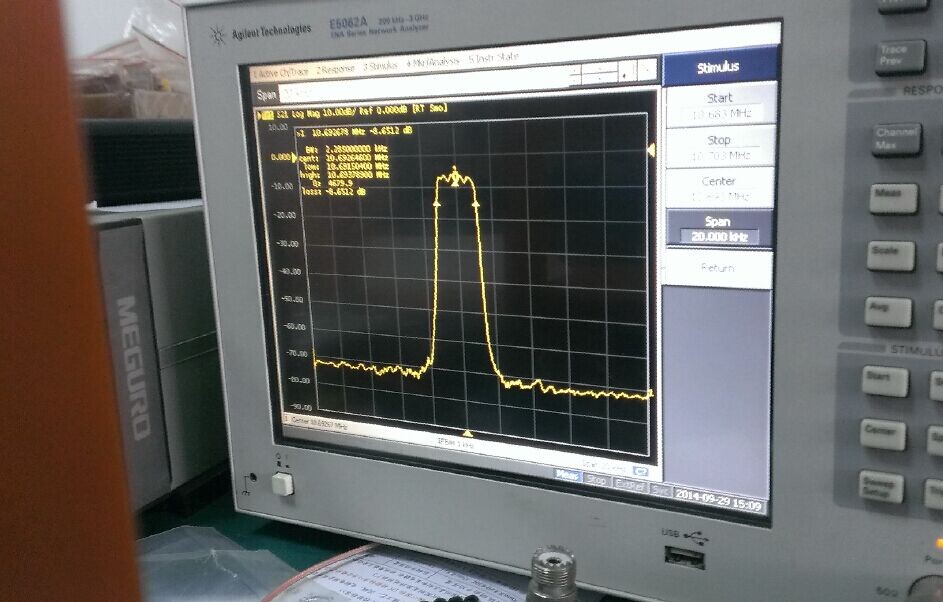Viewport: 943px width, 602px height.
Task: Click the Svc status bar indicator
Action: tap(660, 489)
